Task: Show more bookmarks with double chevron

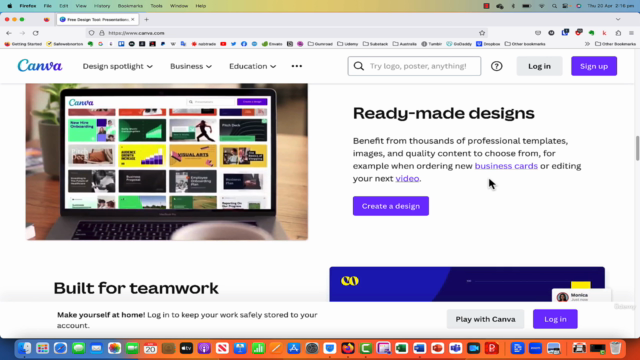Action: [x=587, y=44]
